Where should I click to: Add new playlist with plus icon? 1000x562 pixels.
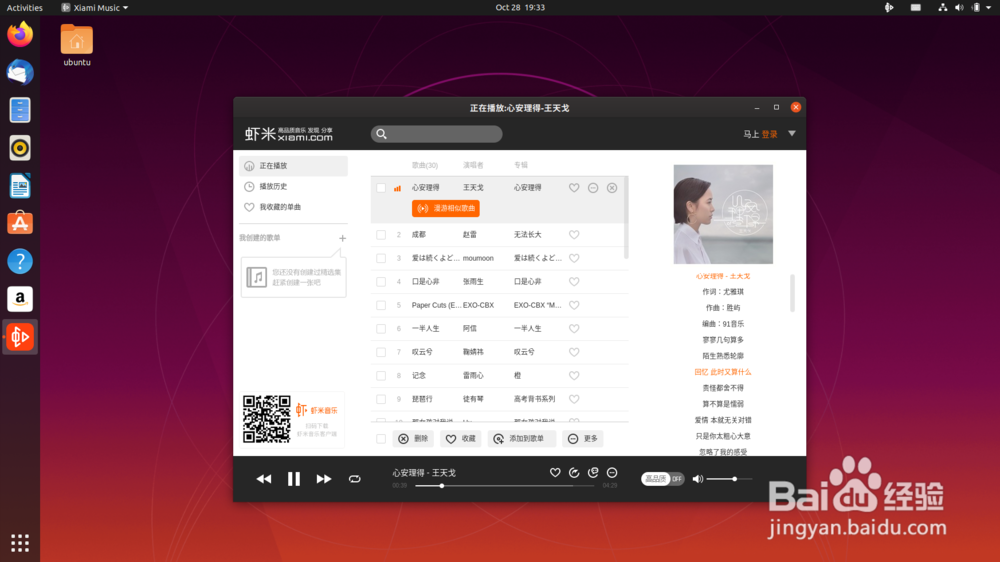342,238
